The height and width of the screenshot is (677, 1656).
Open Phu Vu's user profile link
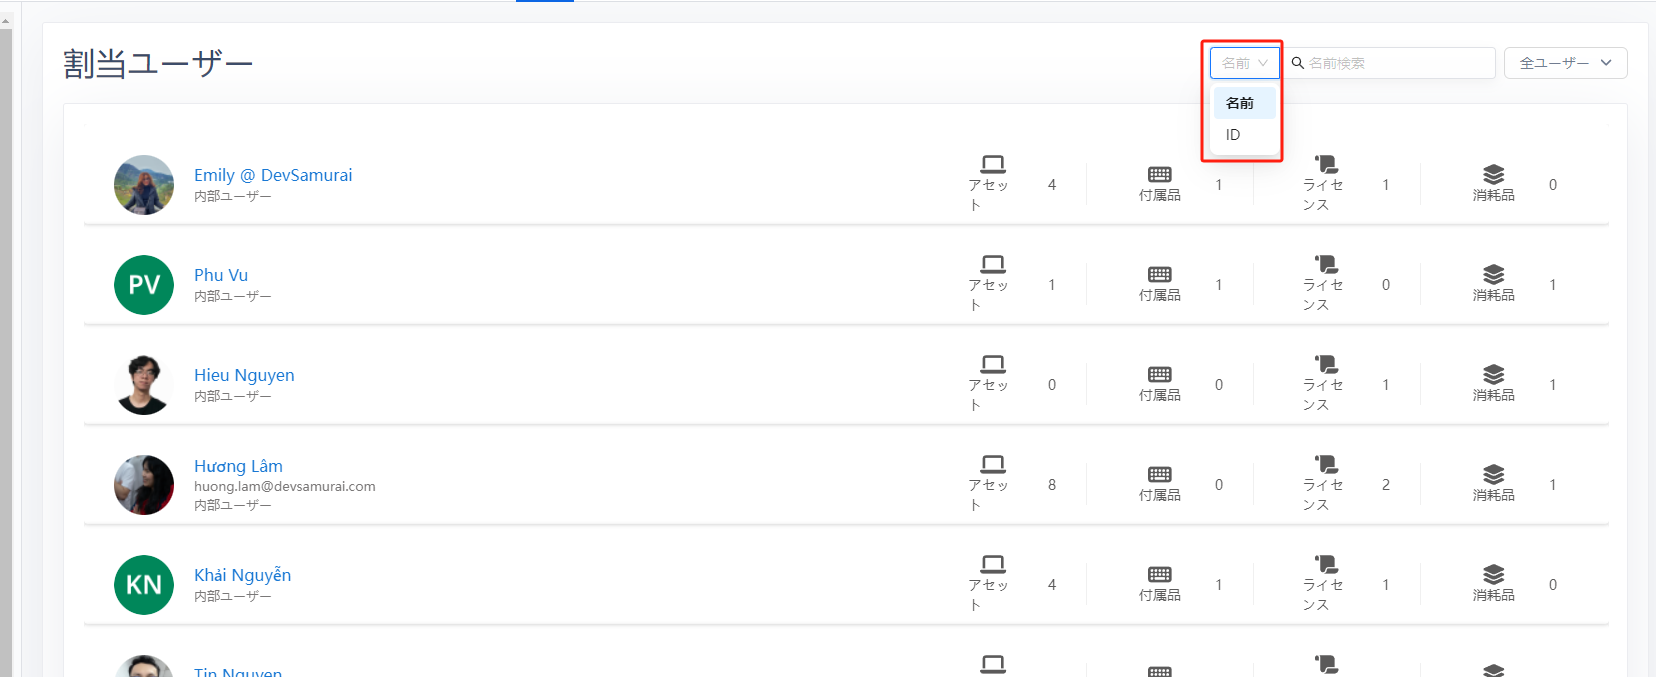coord(221,275)
